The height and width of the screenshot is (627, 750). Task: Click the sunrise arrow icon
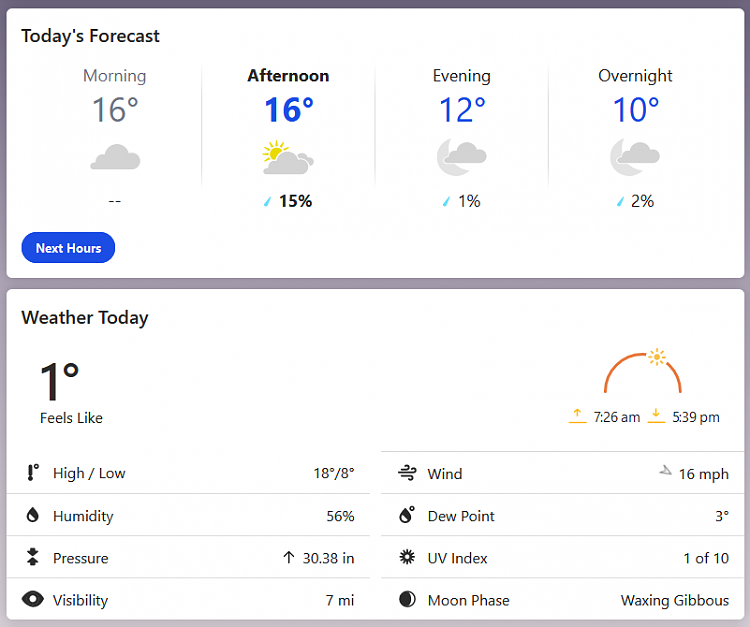click(577, 416)
